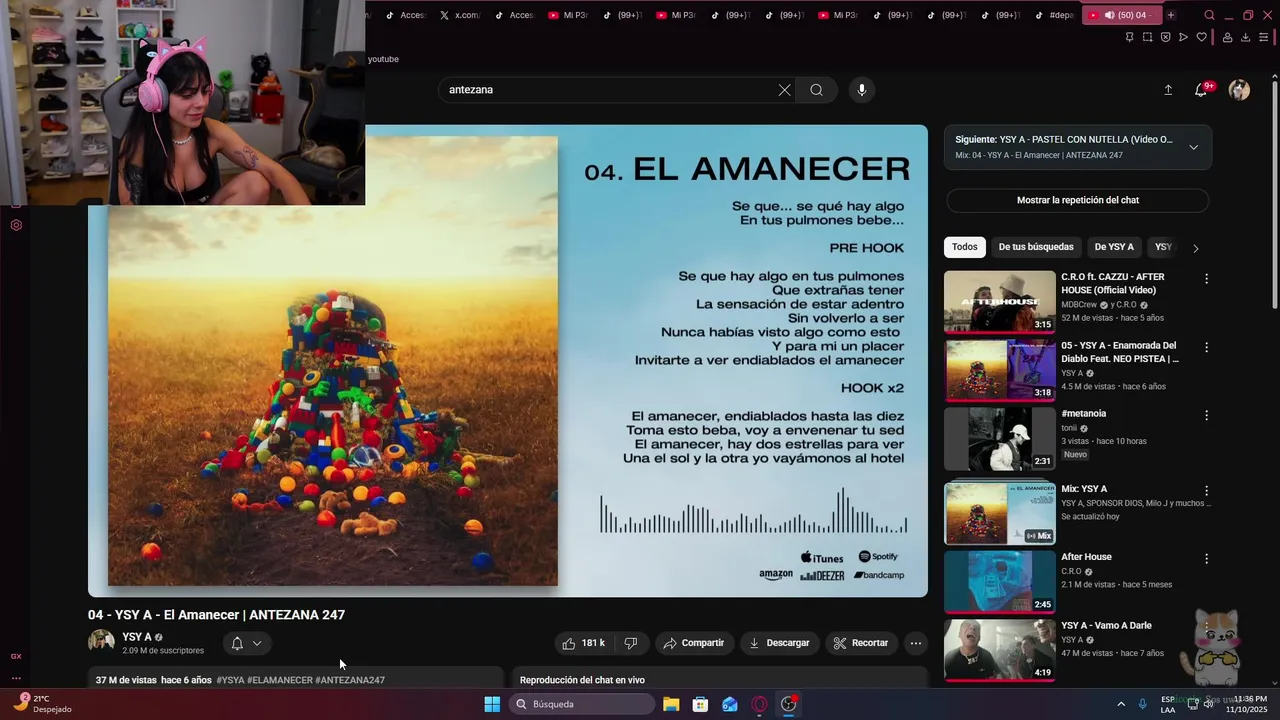The width and height of the screenshot is (1280, 720).
Task: Click the Recortar clip button
Action: [x=861, y=643]
